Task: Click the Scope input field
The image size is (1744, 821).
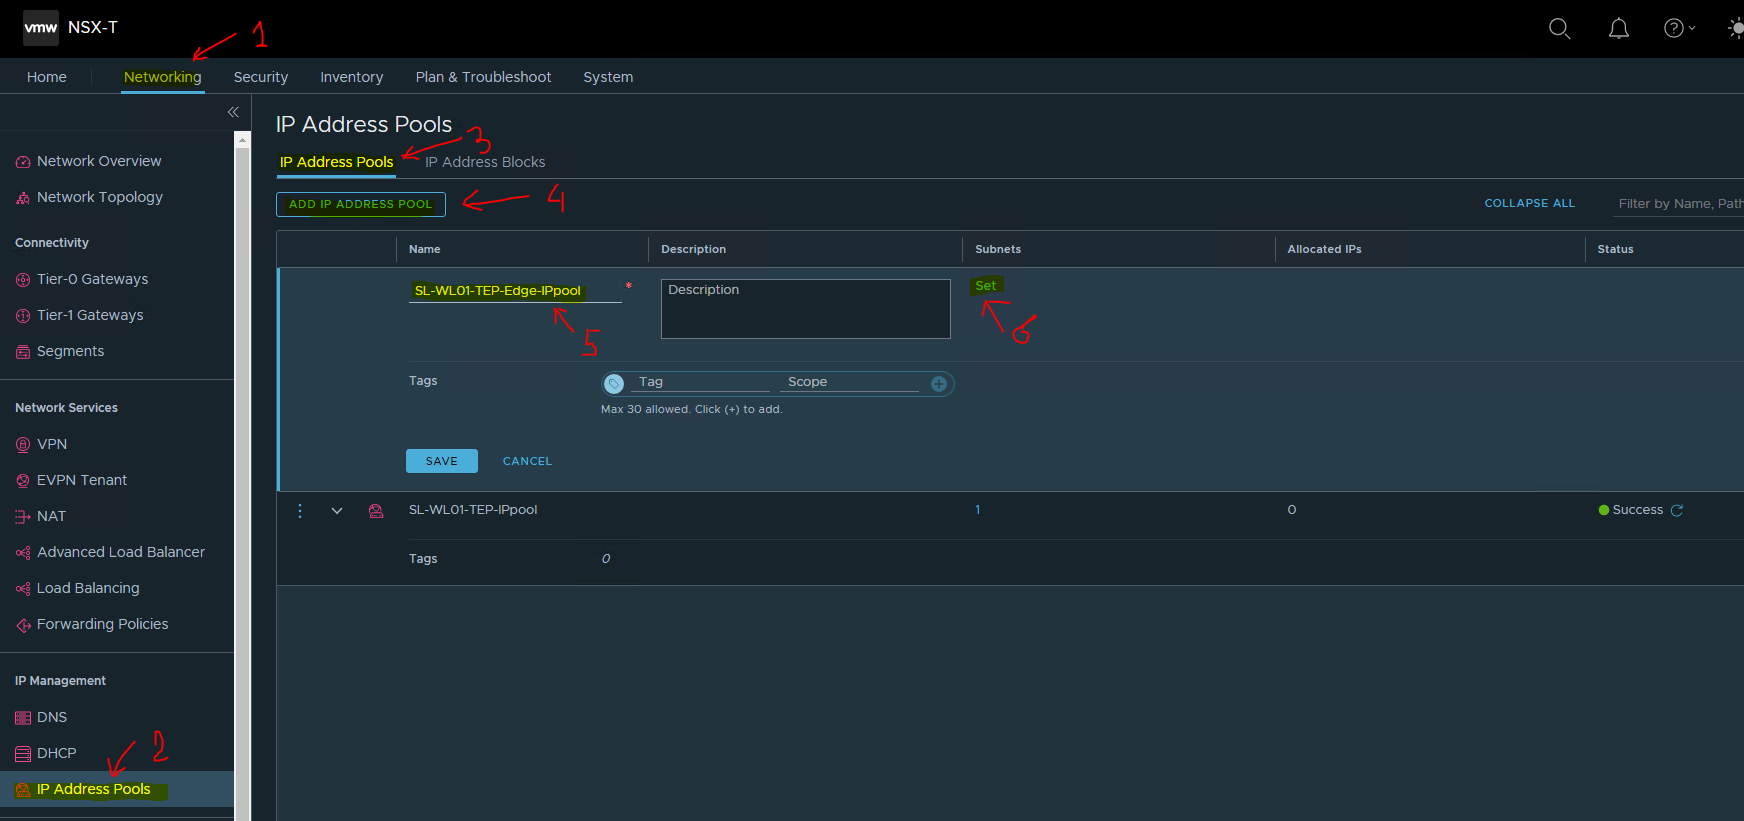Action: pyautogui.click(x=850, y=382)
